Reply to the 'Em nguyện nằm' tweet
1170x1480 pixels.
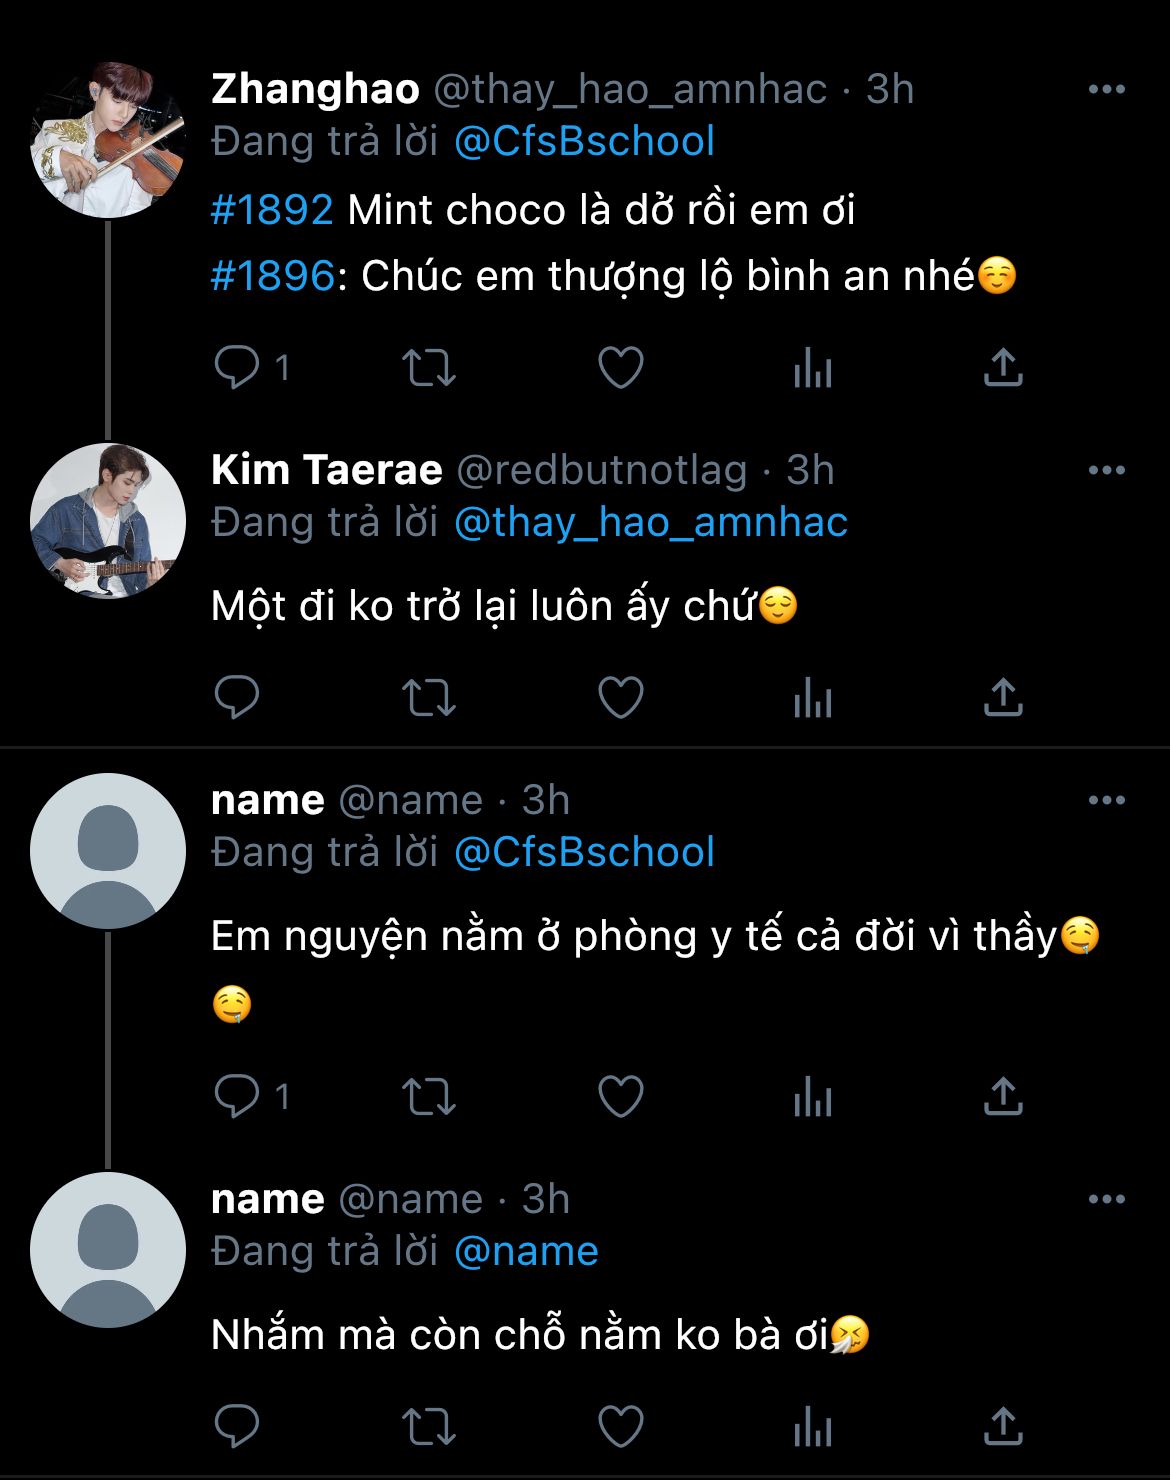[238, 1097]
